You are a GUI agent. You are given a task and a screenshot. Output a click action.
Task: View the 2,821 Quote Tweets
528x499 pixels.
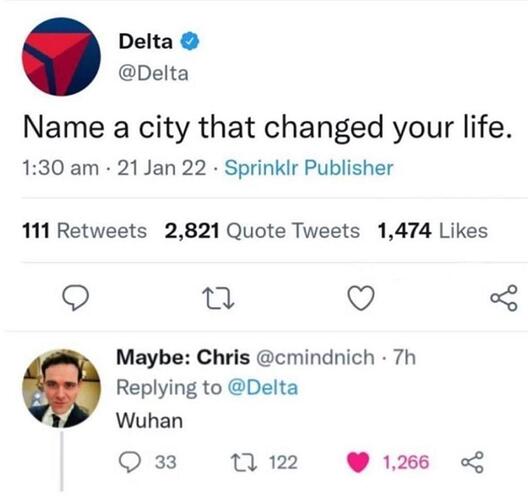pos(262,231)
